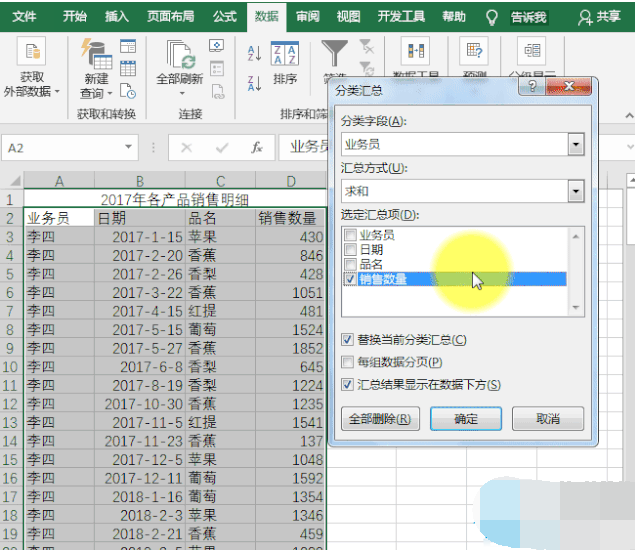The image size is (635, 550).
Task: Click the 全部删除 button
Action: coord(379,419)
